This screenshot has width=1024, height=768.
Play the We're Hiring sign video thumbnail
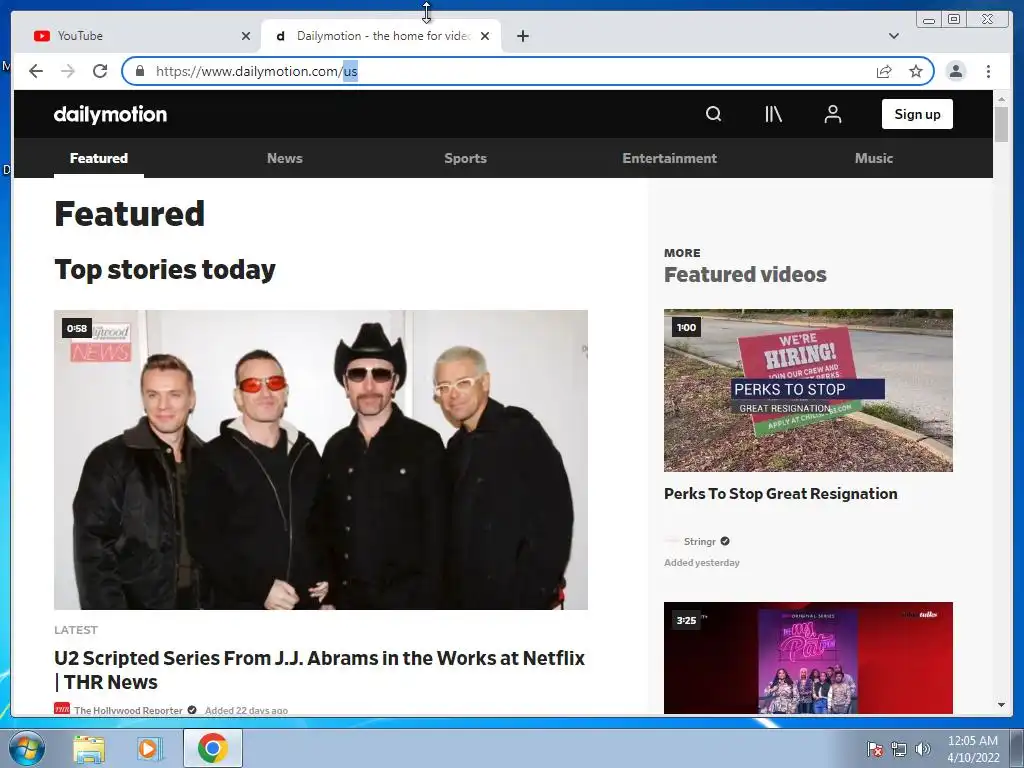pyautogui.click(x=808, y=391)
